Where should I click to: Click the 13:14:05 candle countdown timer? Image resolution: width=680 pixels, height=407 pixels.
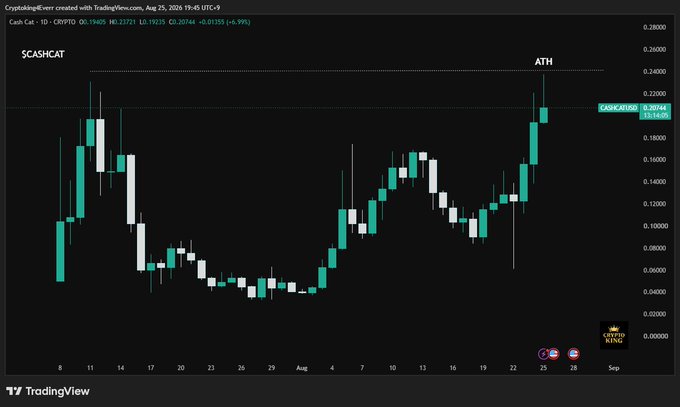click(655, 115)
